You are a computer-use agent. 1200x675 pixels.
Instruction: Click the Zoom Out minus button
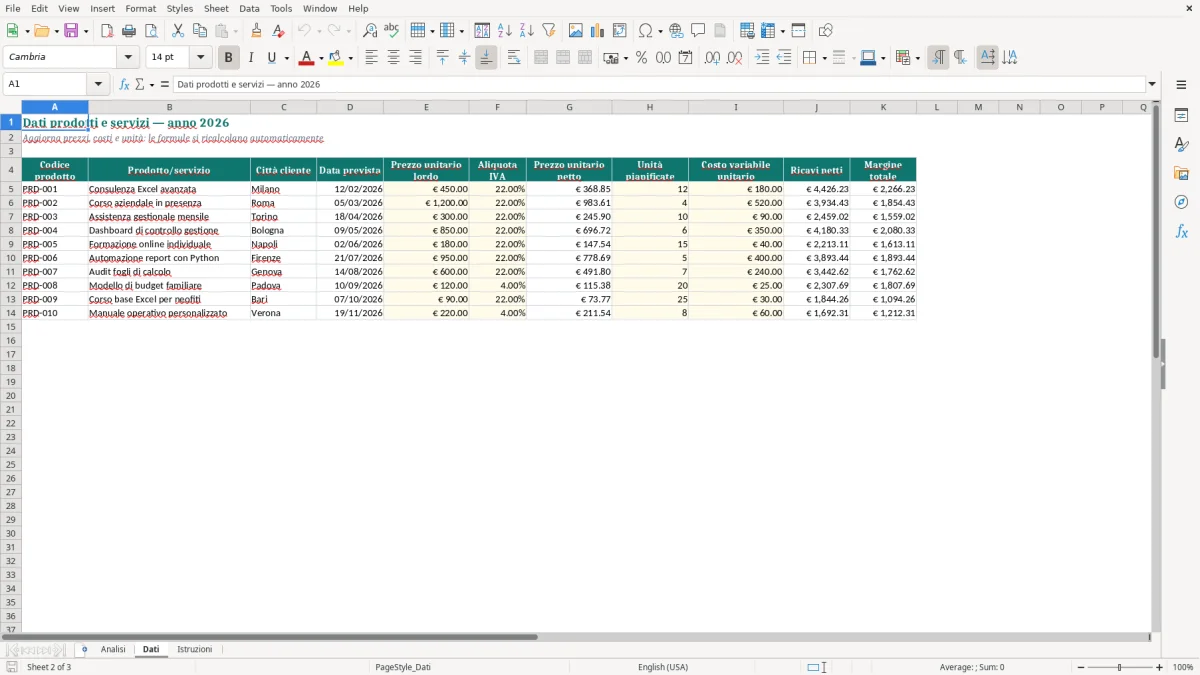click(1081, 667)
